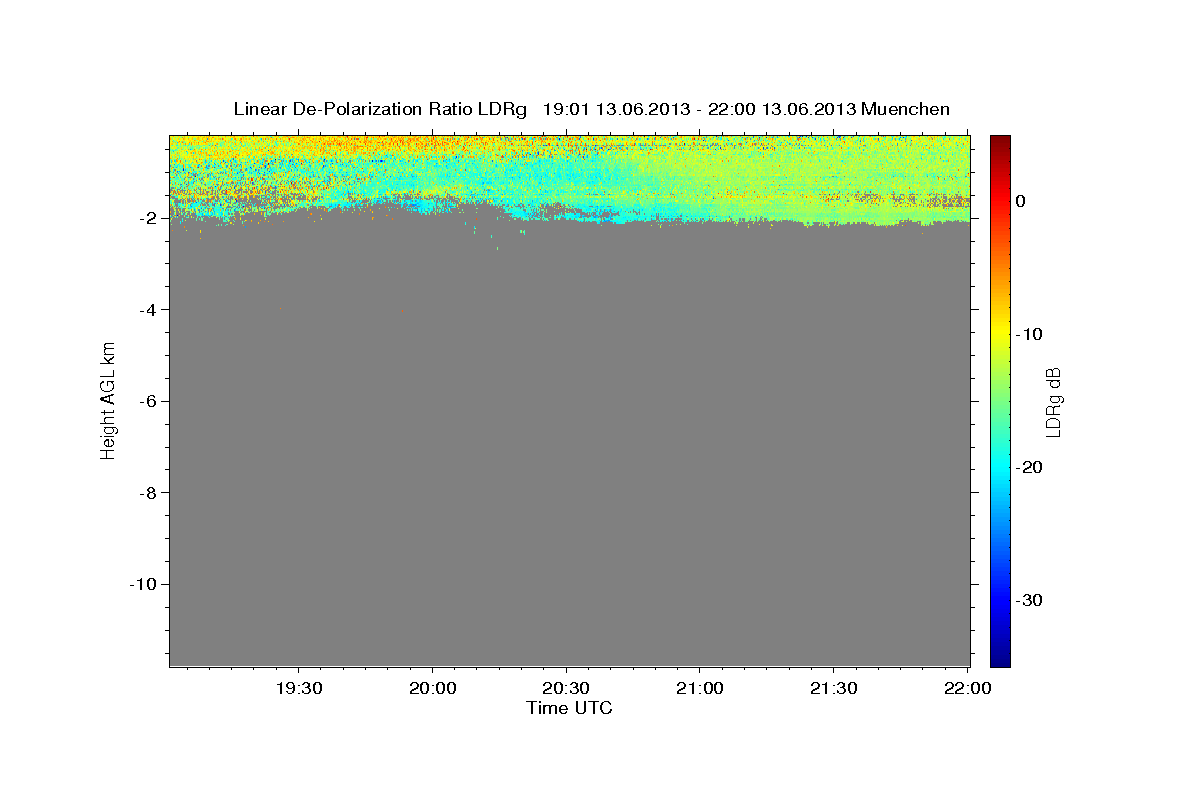The image size is (1200, 800).
Task: Click the -4 height tick label
Action: (147, 310)
